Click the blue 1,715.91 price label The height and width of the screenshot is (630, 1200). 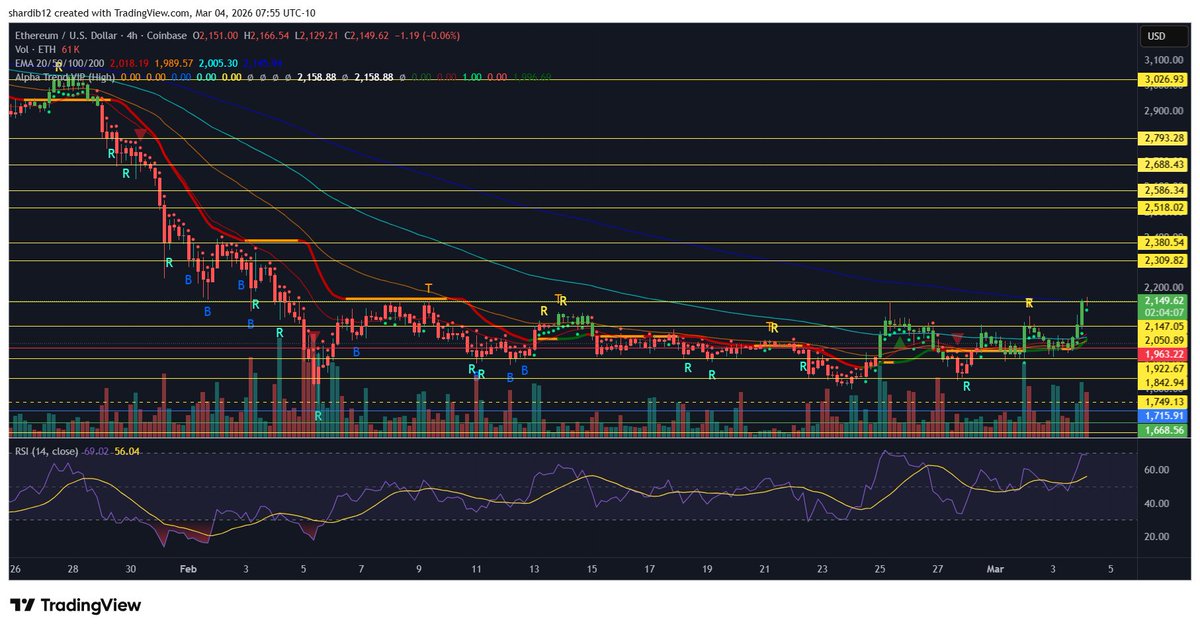pos(1164,415)
